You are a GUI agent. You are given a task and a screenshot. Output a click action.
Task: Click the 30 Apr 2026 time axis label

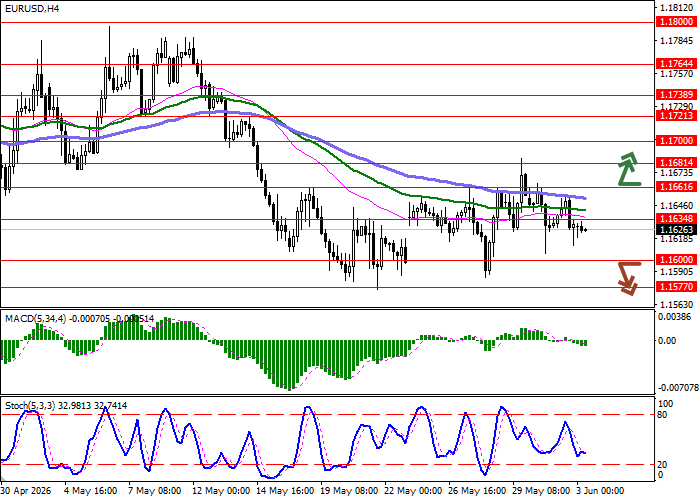click(26, 491)
